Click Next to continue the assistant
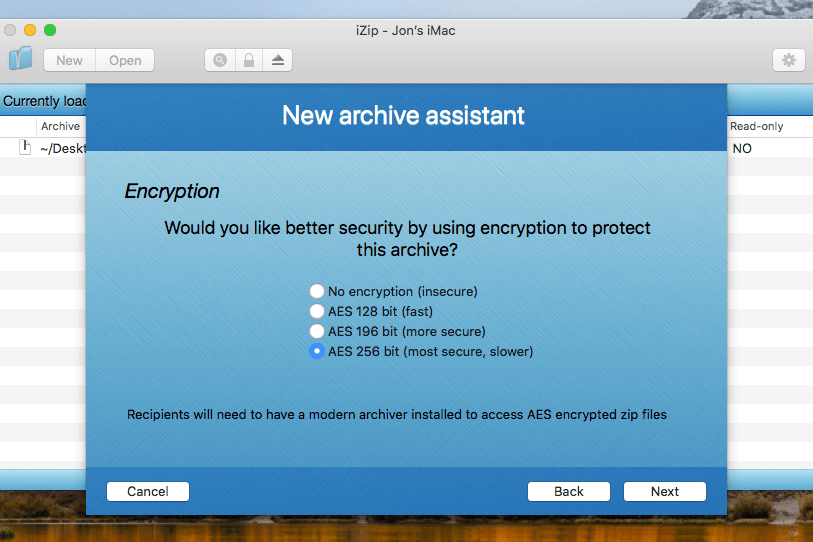Screen dimensions: 813x542 (x=664, y=491)
